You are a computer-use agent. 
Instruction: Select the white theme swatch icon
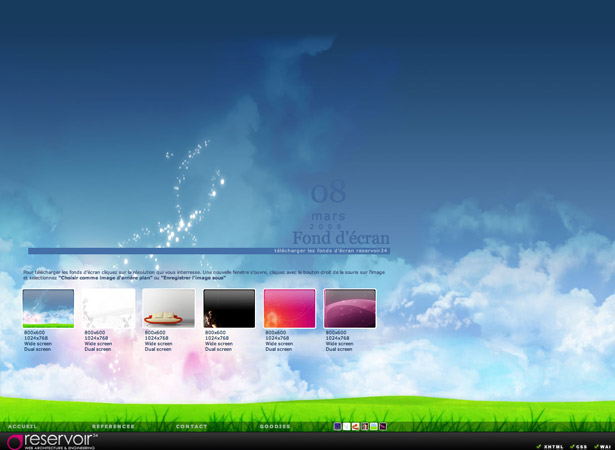coord(346,426)
